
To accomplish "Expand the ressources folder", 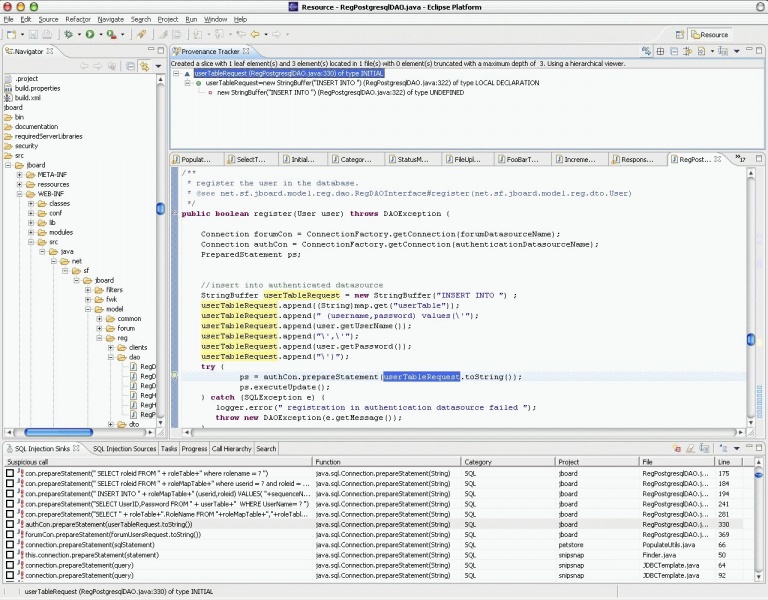I will click(20, 184).
